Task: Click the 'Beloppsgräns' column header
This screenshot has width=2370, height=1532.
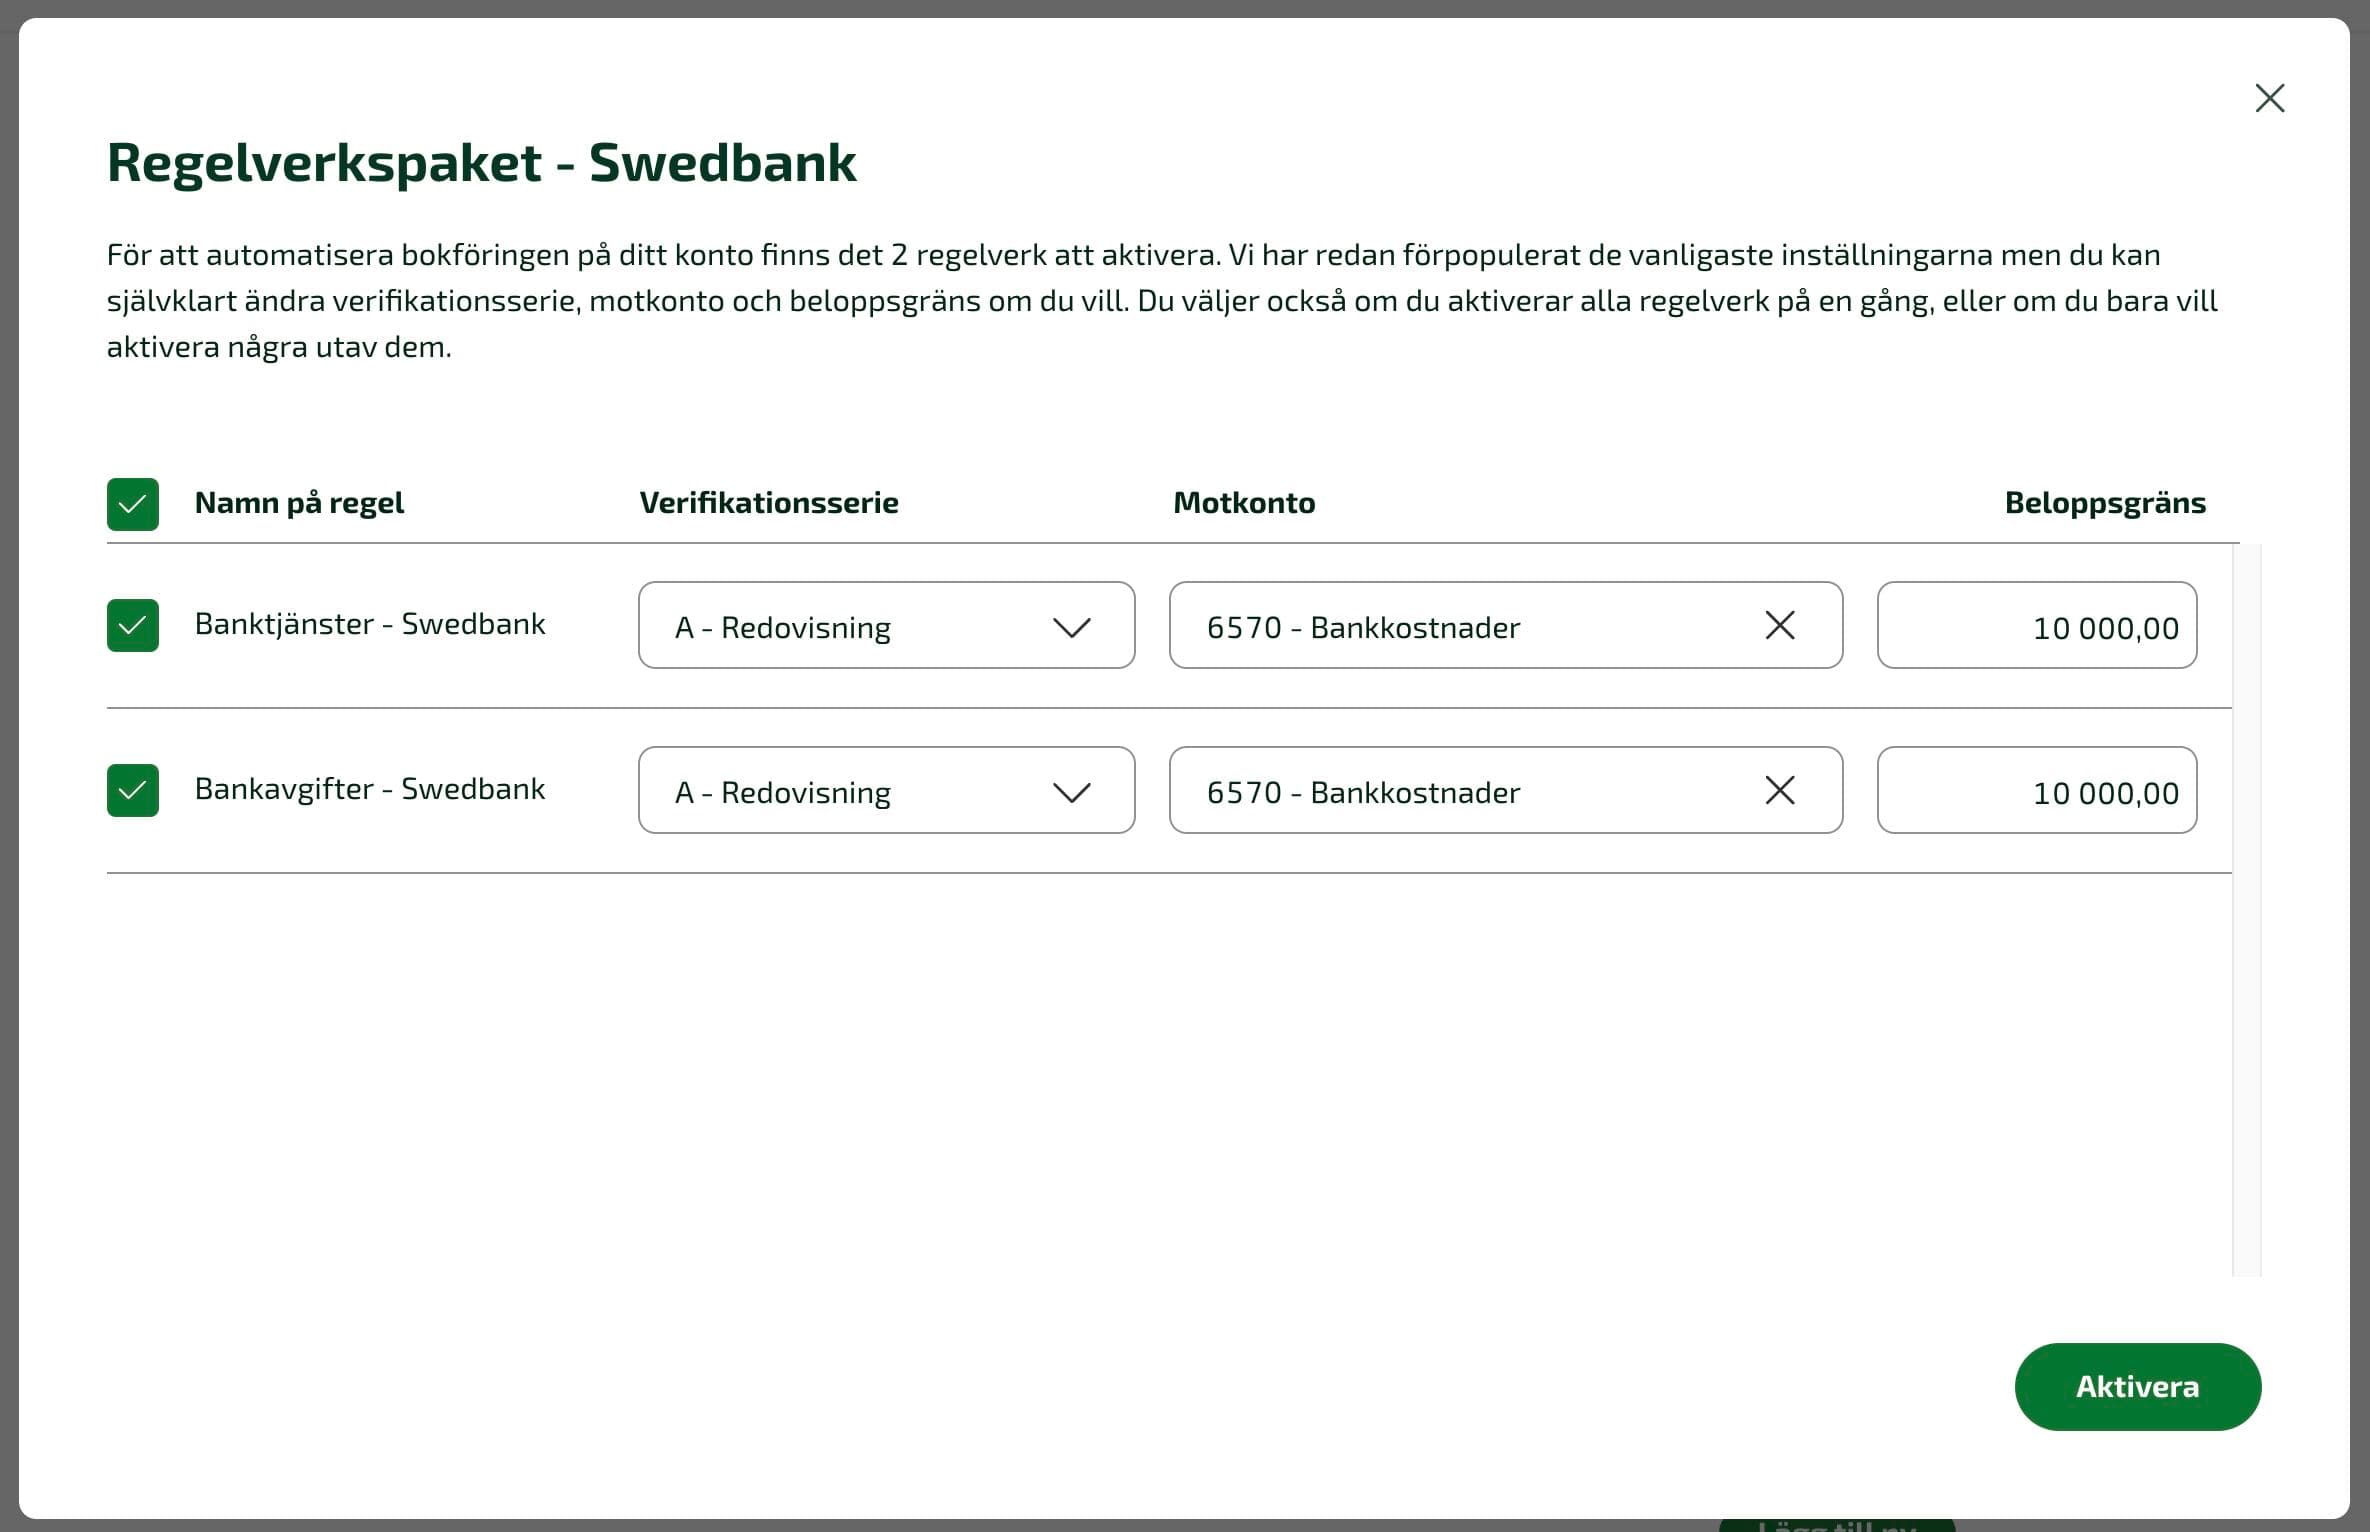Action: point(2105,503)
